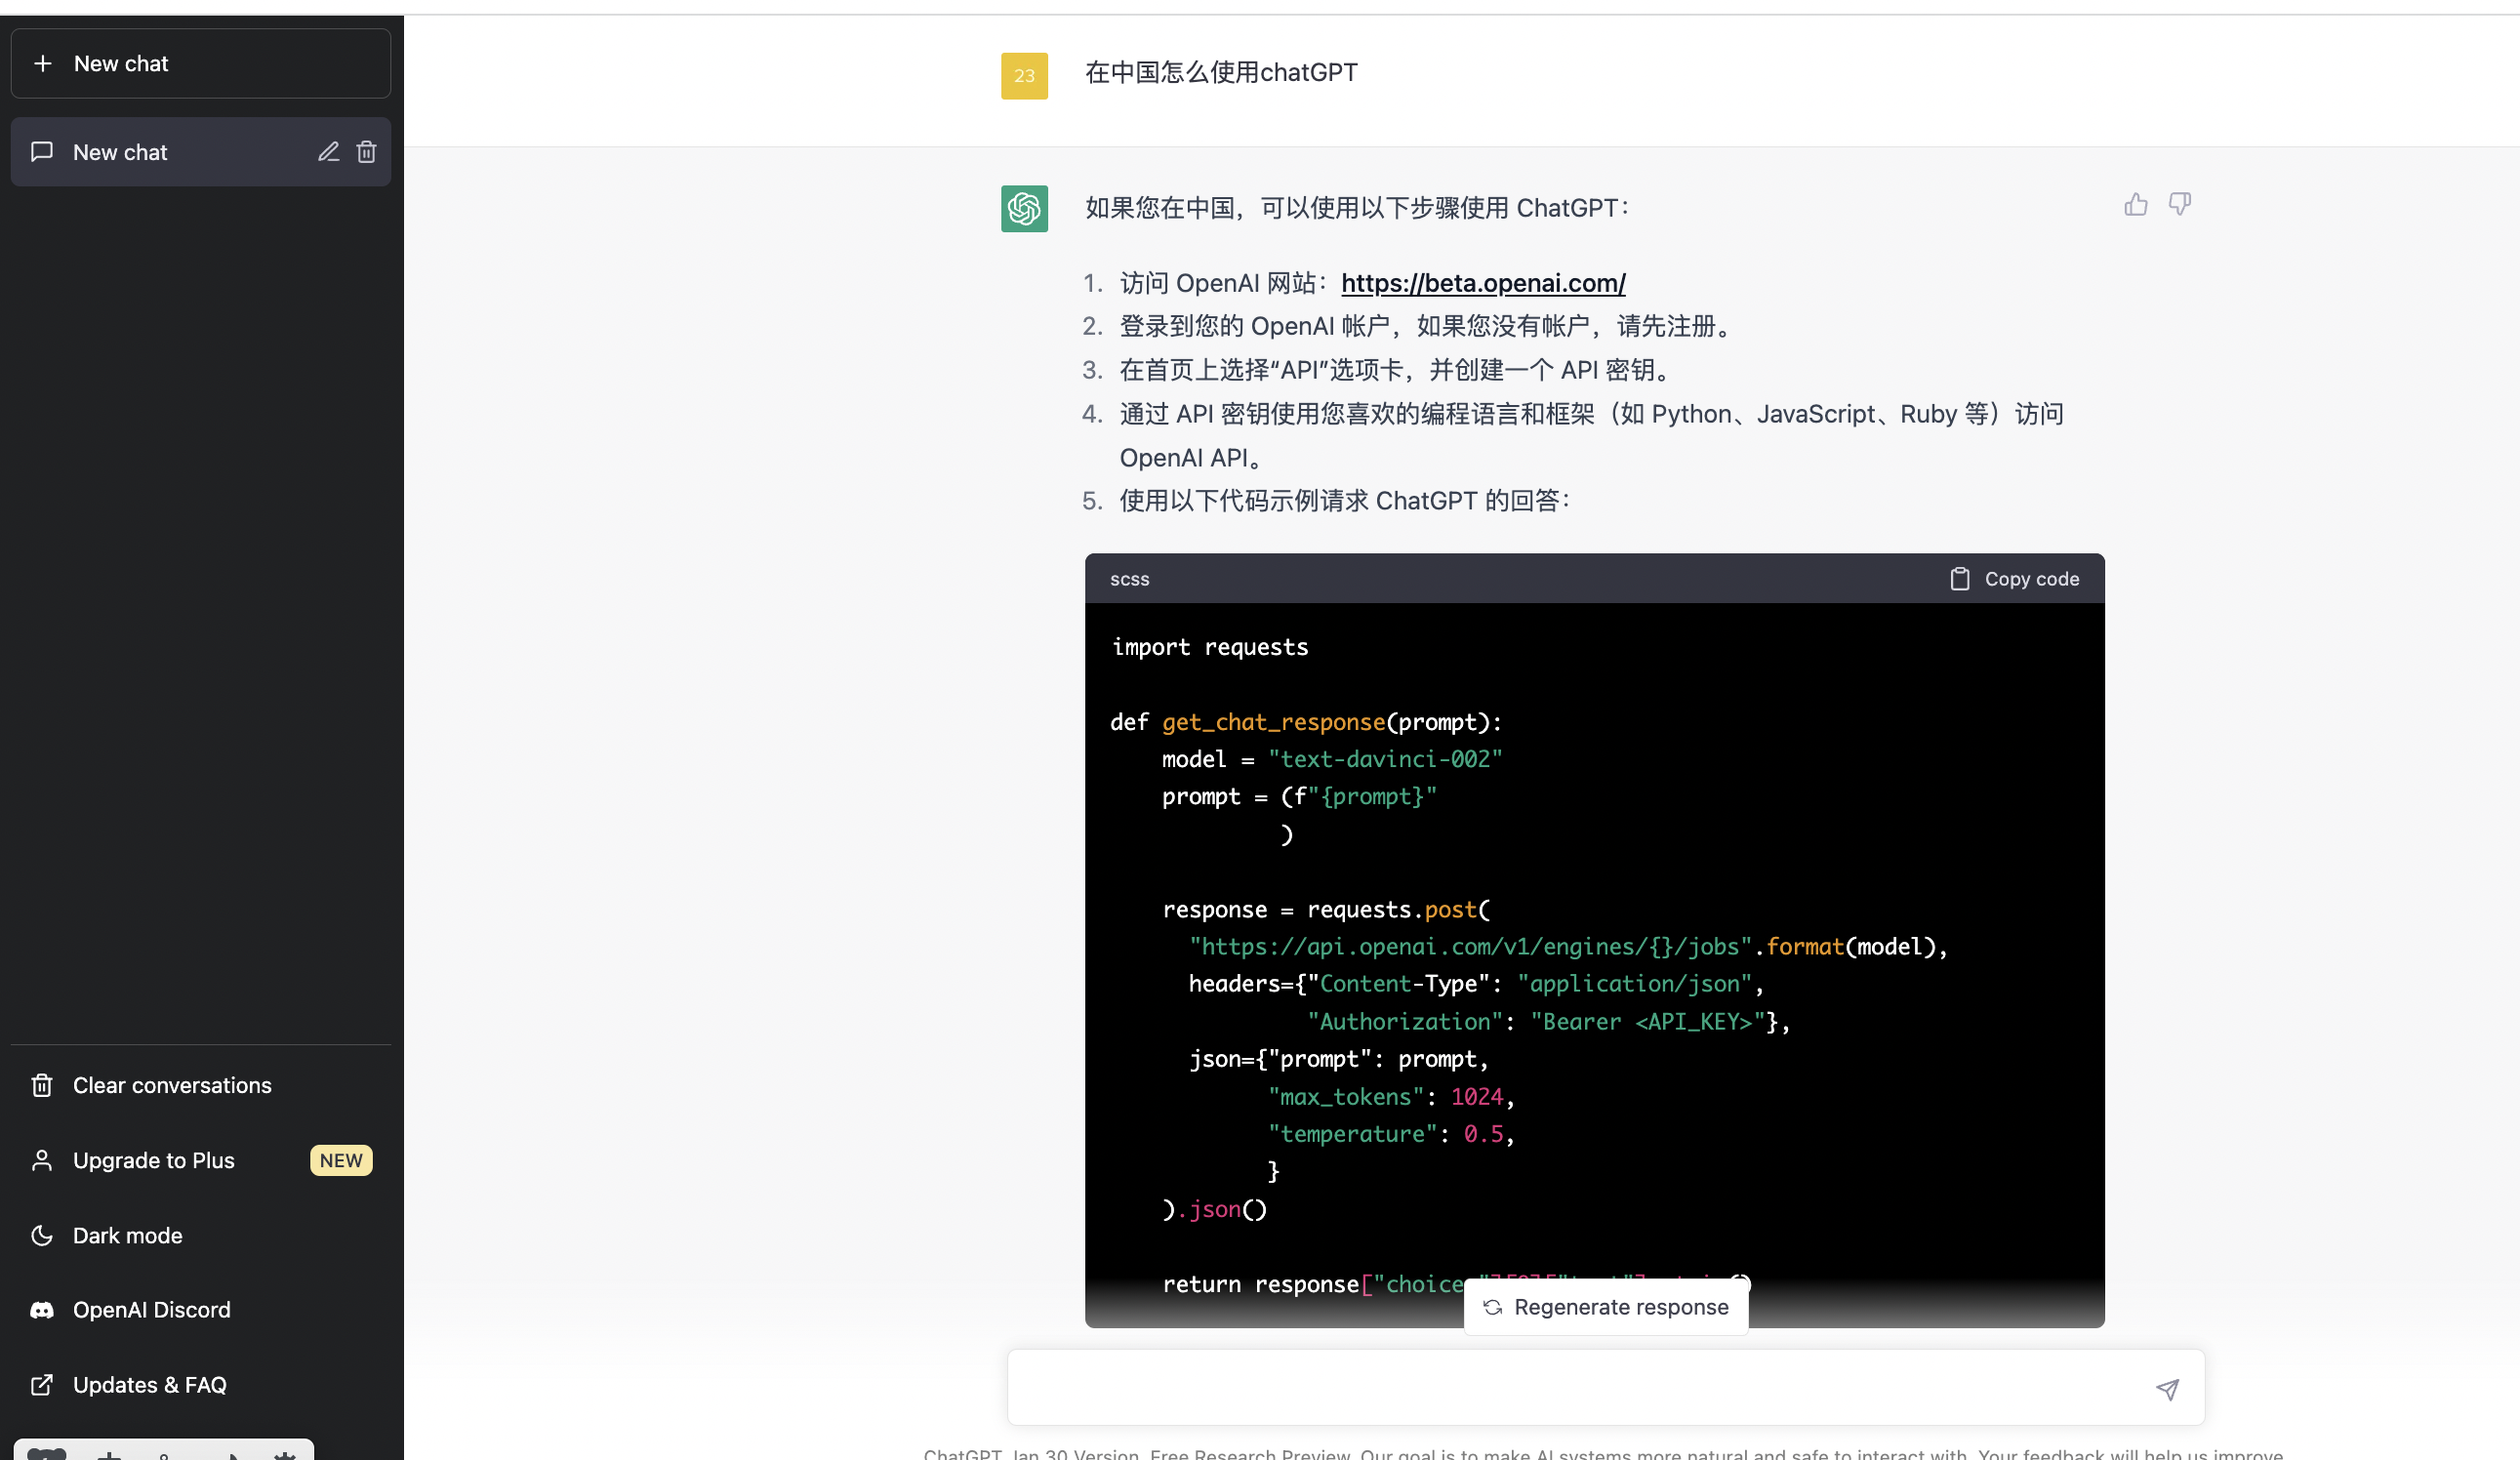This screenshot has height=1460, width=2520.
Task: Give the response a thumbs down
Action: point(2180,205)
